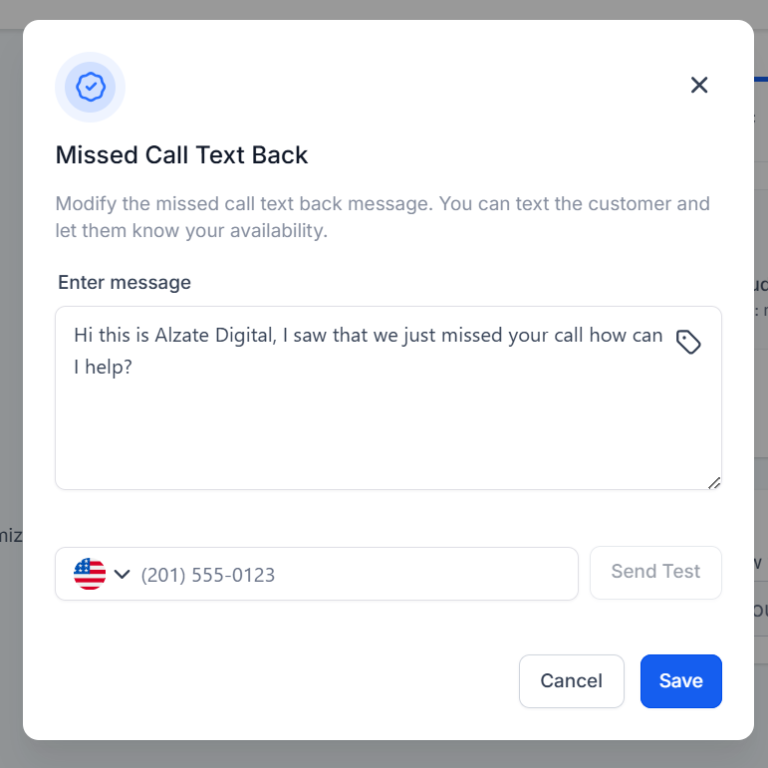The image size is (768, 768).
Task: Click the US flag country icon
Action: (x=90, y=574)
